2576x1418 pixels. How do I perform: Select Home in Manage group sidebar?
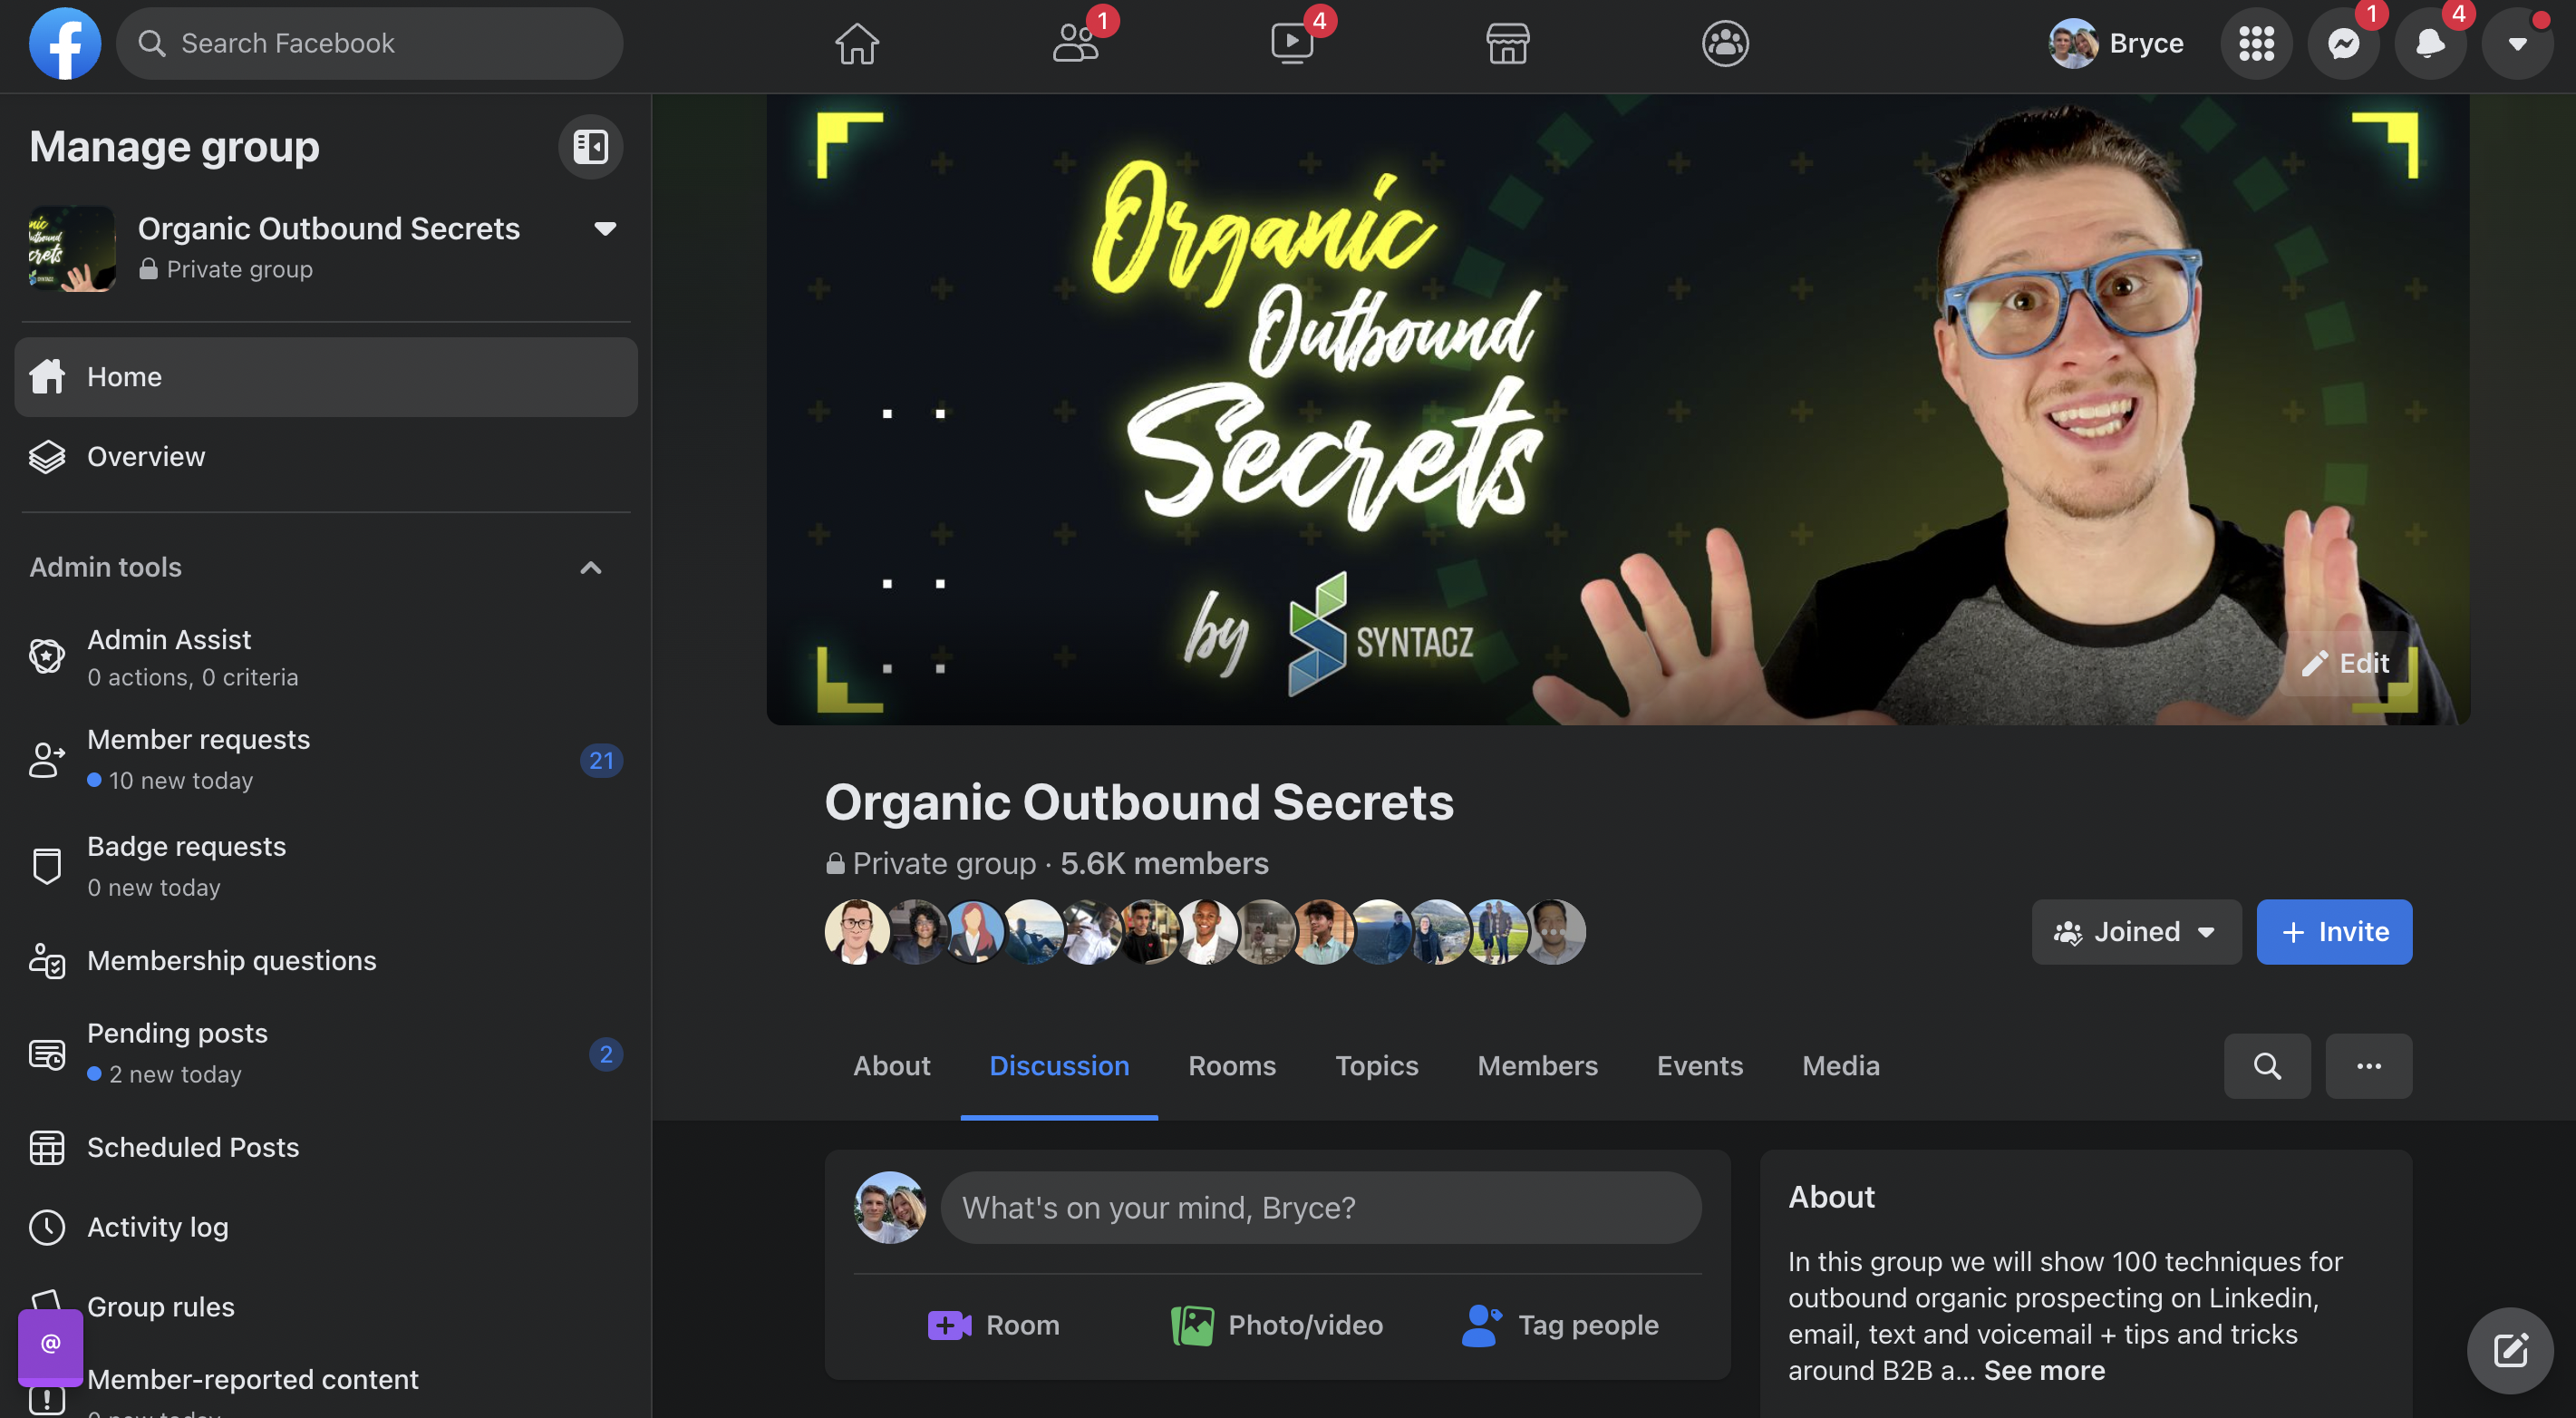[x=326, y=377]
